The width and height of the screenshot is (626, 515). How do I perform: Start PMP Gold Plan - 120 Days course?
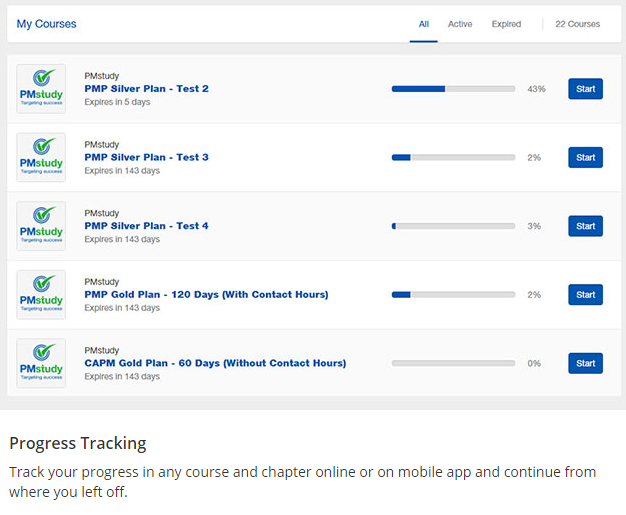click(x=585, y=295)
